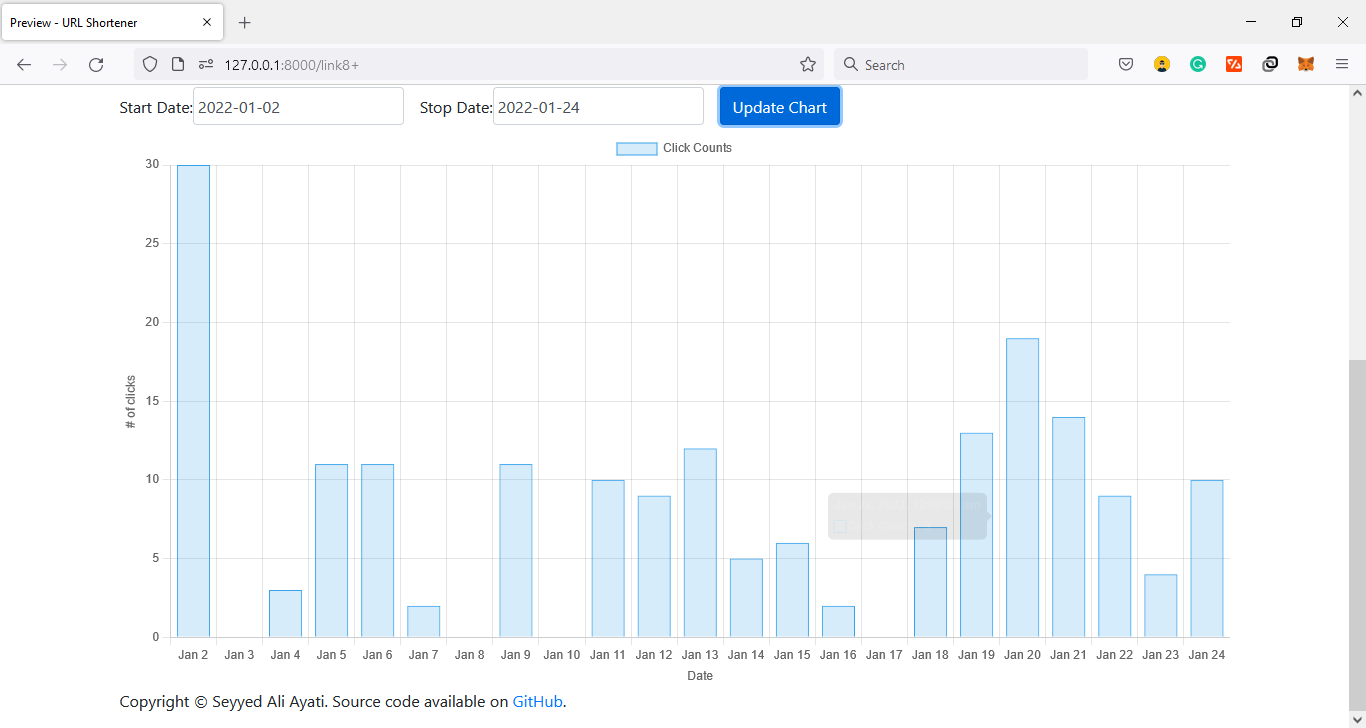Image resolution: width=1366 pixels, height=728 pixels.
Task: Click the scrollbar down arrow
Action: click(1357, 719)
